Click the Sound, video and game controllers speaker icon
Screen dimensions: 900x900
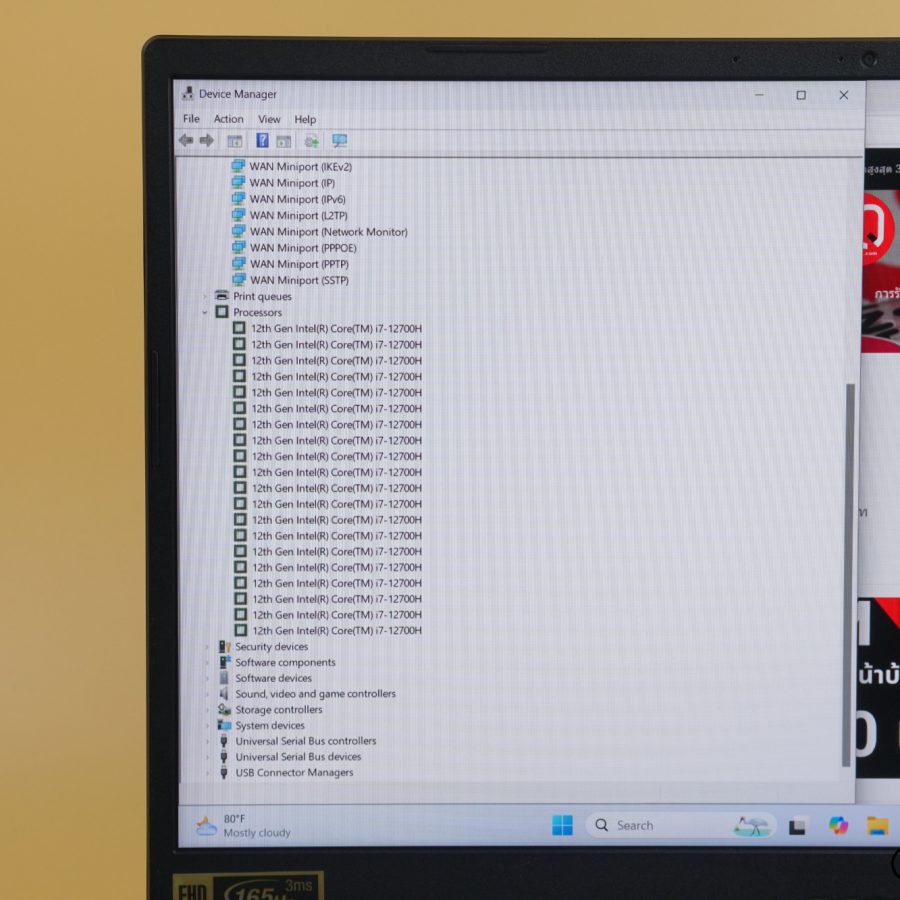click(224, 693)
